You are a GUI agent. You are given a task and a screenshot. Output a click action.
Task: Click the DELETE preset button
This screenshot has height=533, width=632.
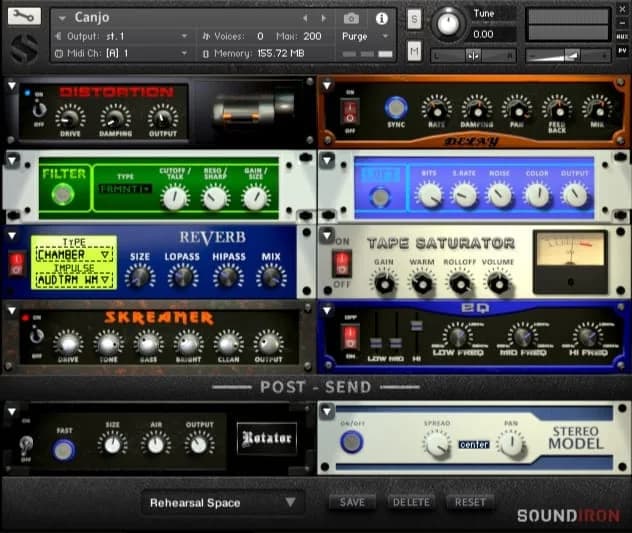point(411,502)
